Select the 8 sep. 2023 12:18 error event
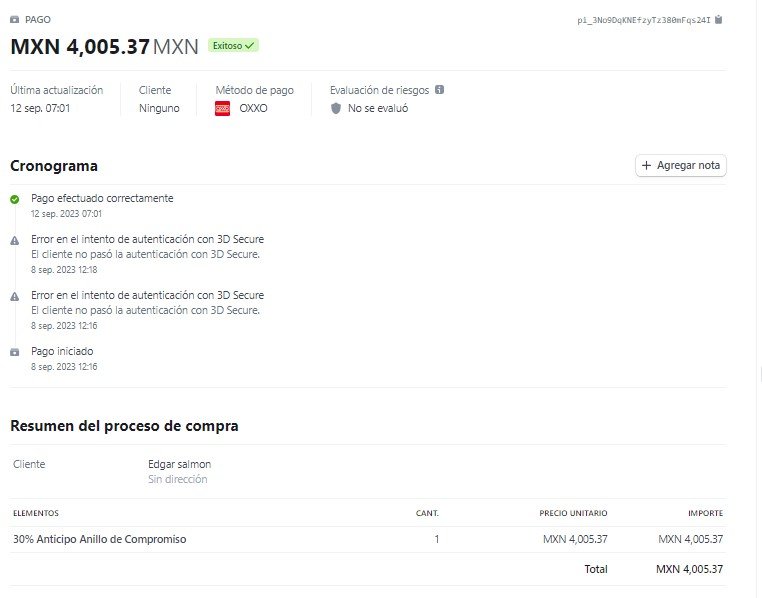762x598 pixels. (147, 254)
